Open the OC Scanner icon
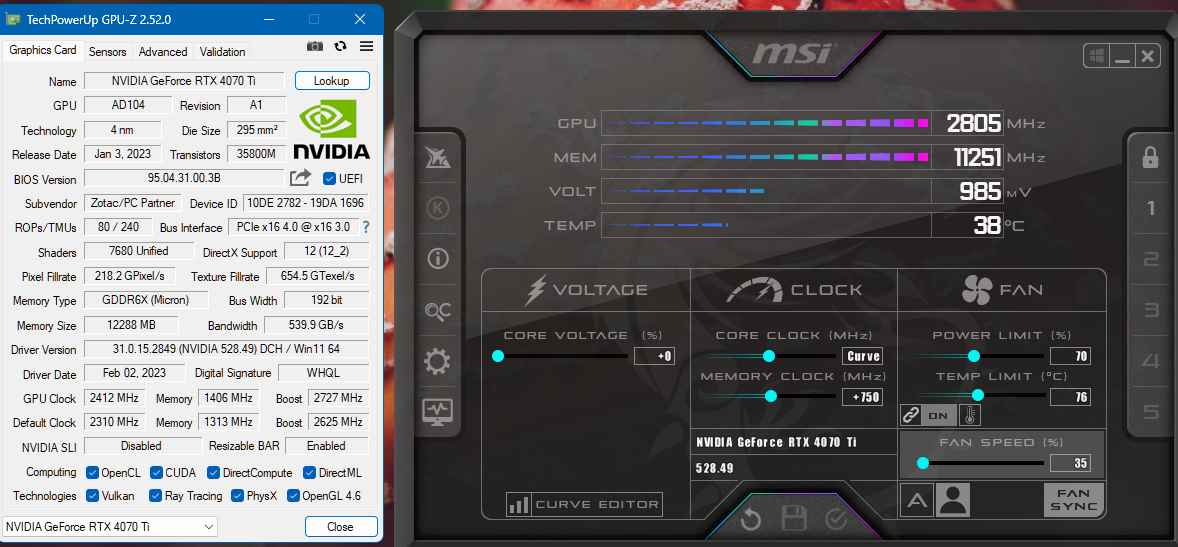Image resolution: width=1178 pixels, height=547 pixels. (437, 311)
